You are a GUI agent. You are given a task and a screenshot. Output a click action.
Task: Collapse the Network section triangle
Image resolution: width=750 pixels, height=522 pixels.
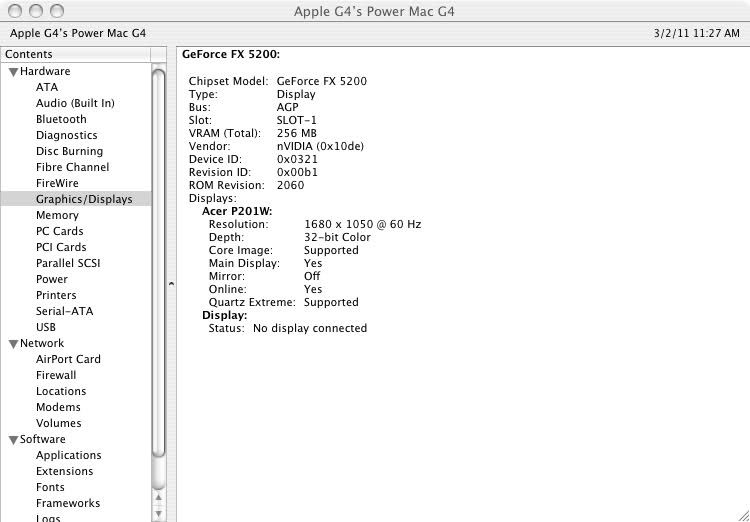(x=14, y=344)
